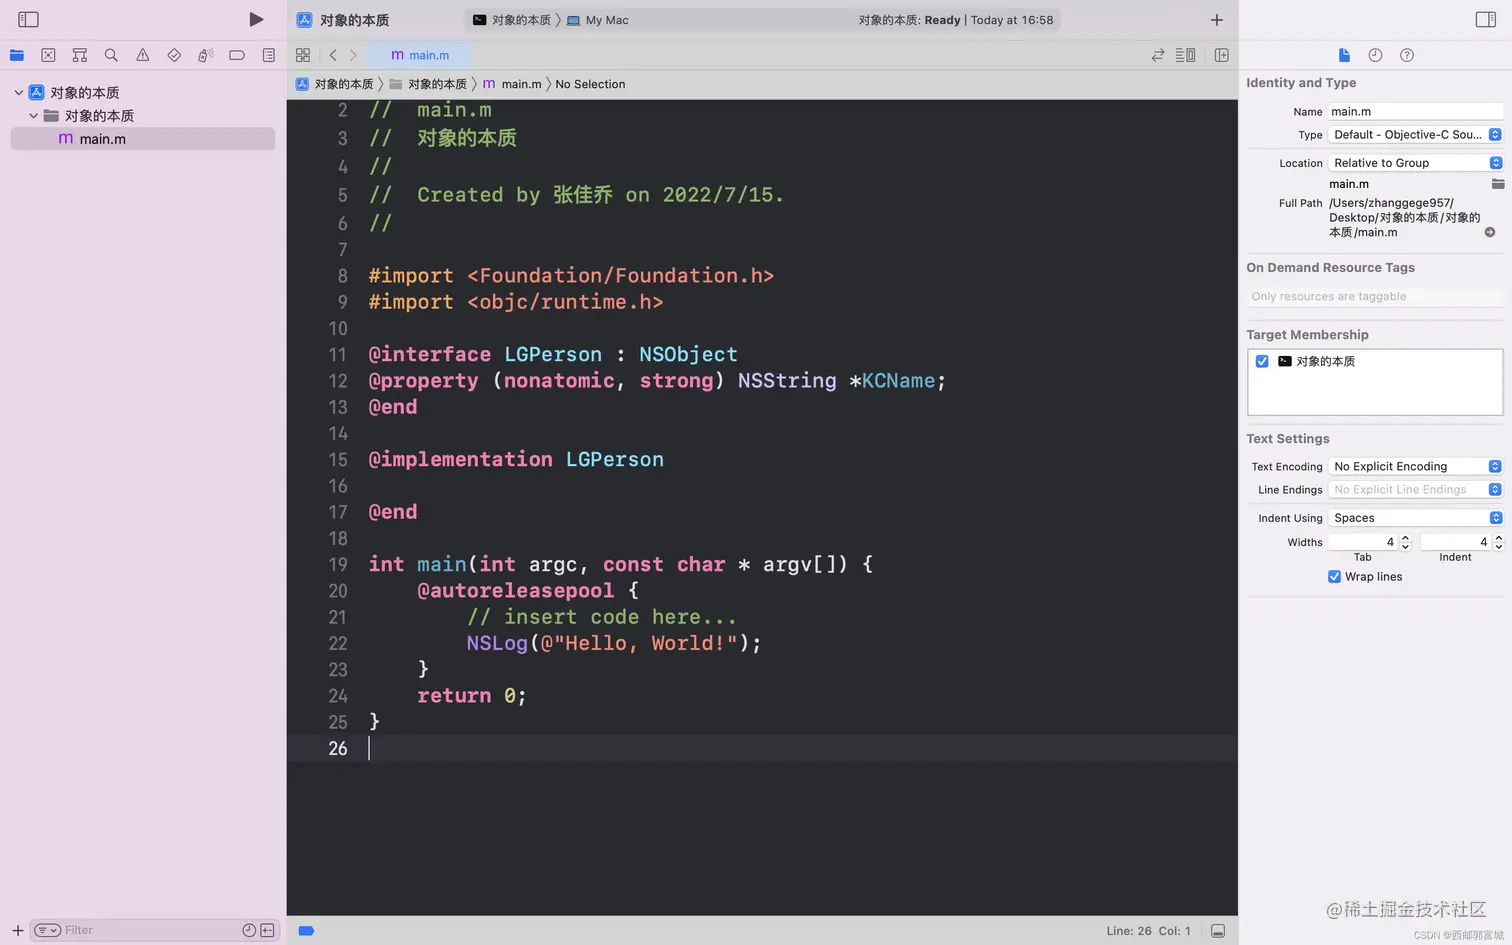Adjust the Tab width stepper
This screenshot has width=1512, height=945.
[1405, 542]
